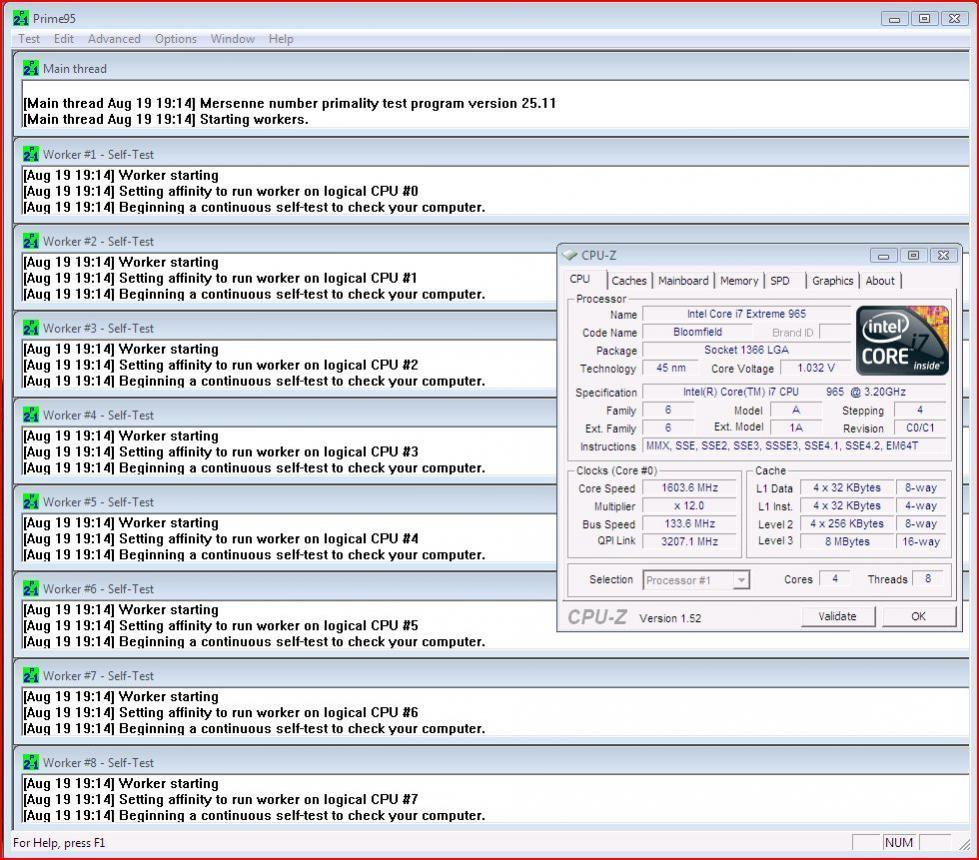Click the Core Speed value 1603.6 MHz
The height and width of the screenshot is (860, 979).
tap(689, 487)
